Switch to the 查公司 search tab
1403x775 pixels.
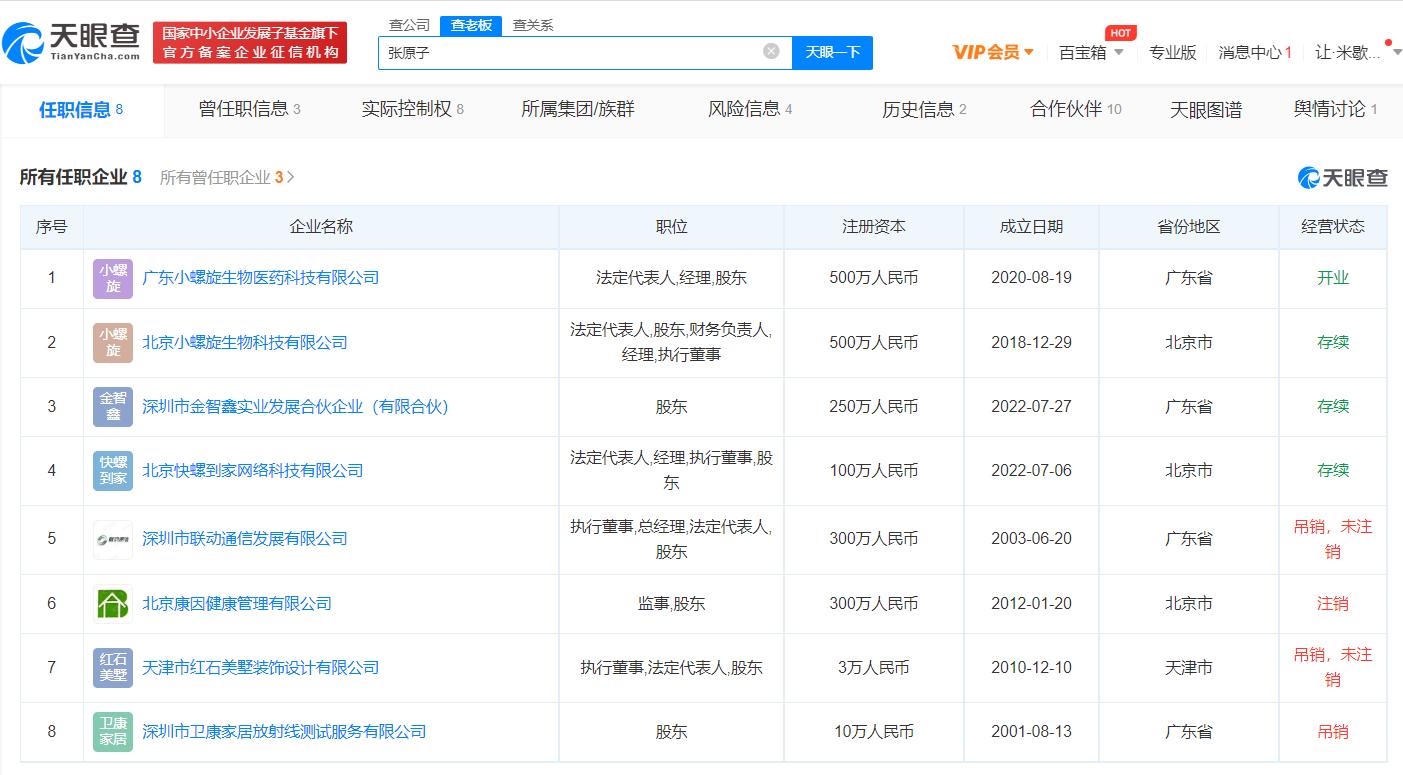click(409, 25)
